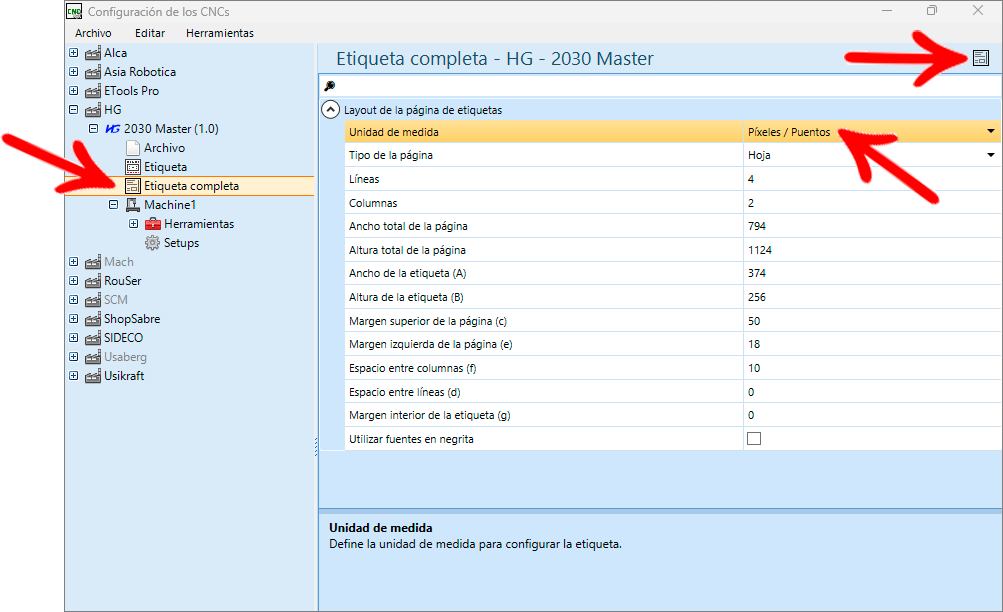Select the HG 2030 Master node
Viewport: 1003px width, 612px height.
pyautogui.click(x=162, y=129)
